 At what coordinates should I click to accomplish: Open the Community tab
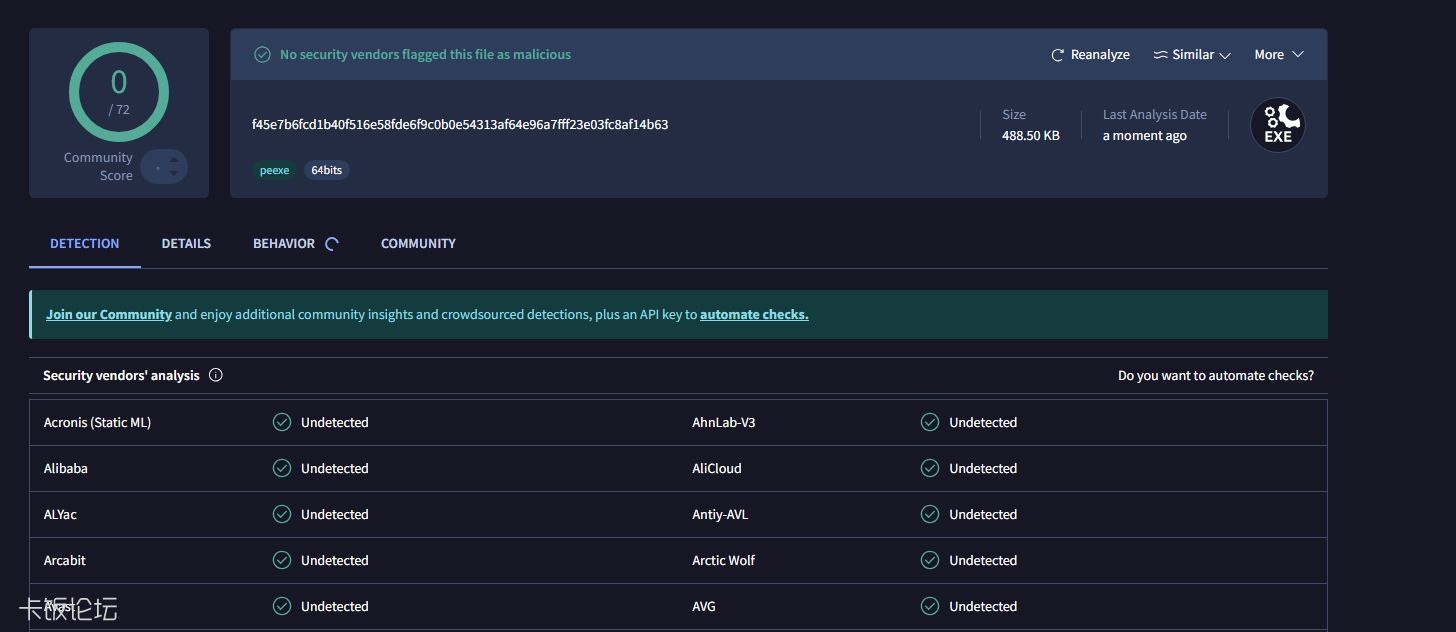click(x=418, y=243)
